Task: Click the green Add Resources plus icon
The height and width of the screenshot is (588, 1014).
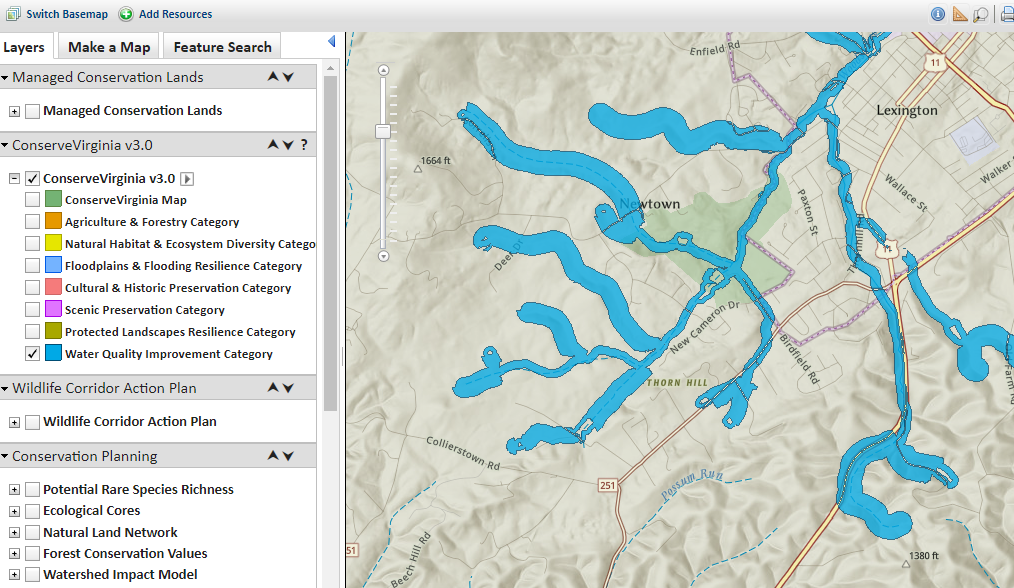Action: click(124, 14)
